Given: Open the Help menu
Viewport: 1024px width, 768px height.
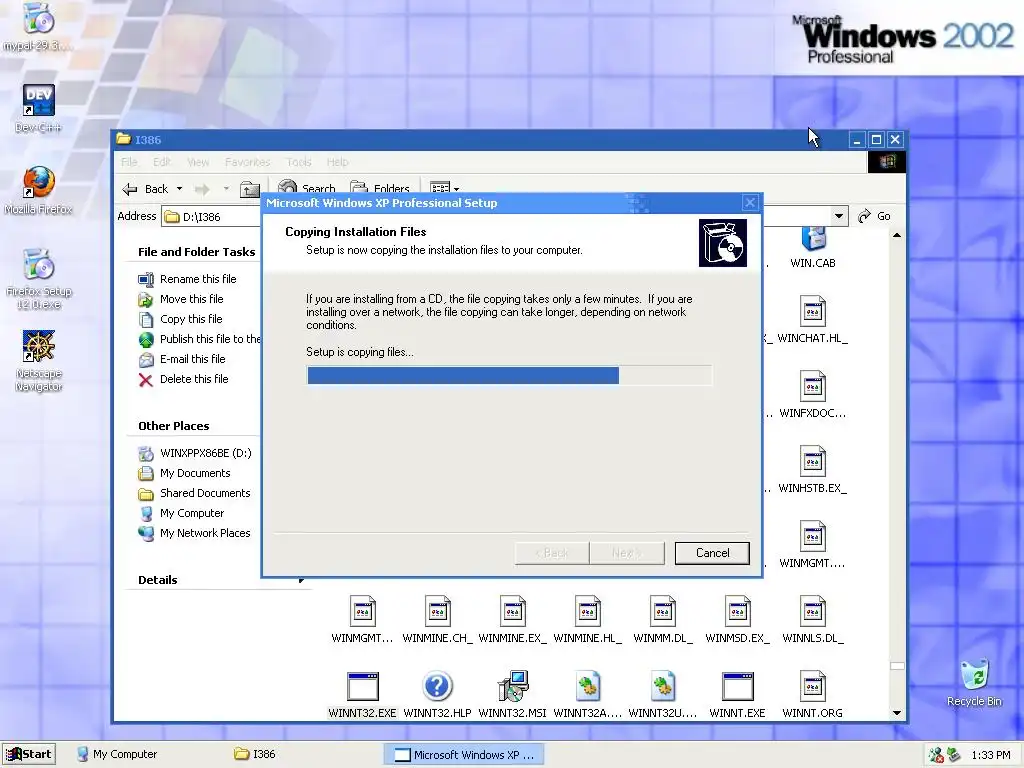Looking at the screenshot, I should tap(337, 162).
